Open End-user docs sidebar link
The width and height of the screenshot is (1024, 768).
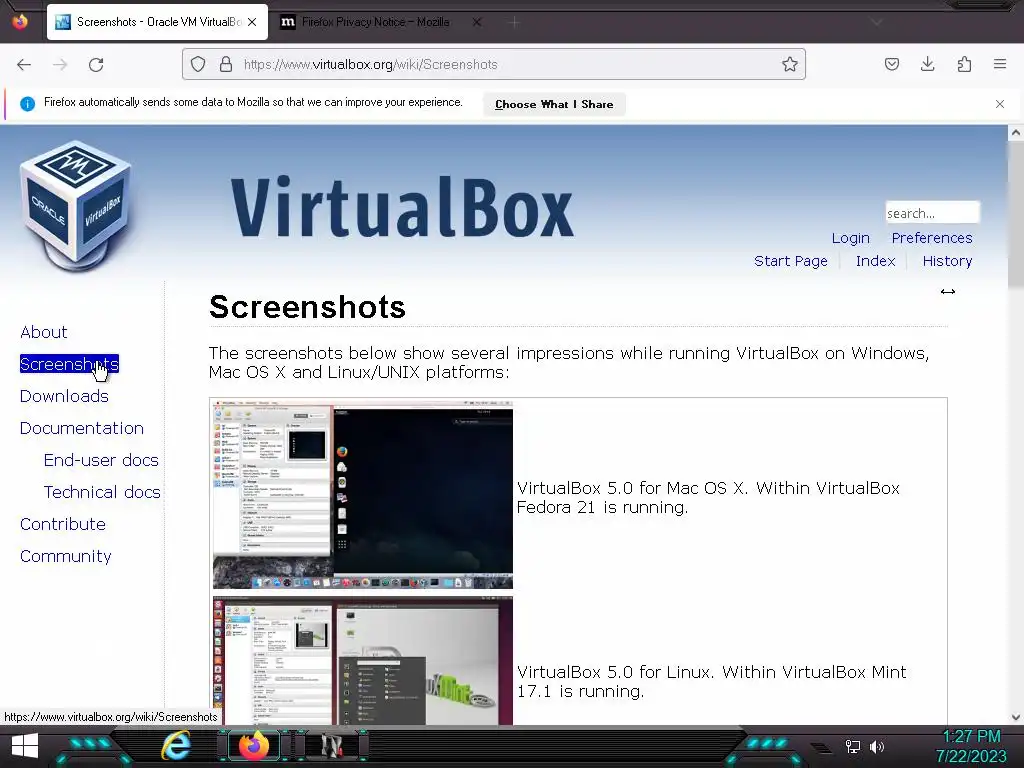(101, 460)
